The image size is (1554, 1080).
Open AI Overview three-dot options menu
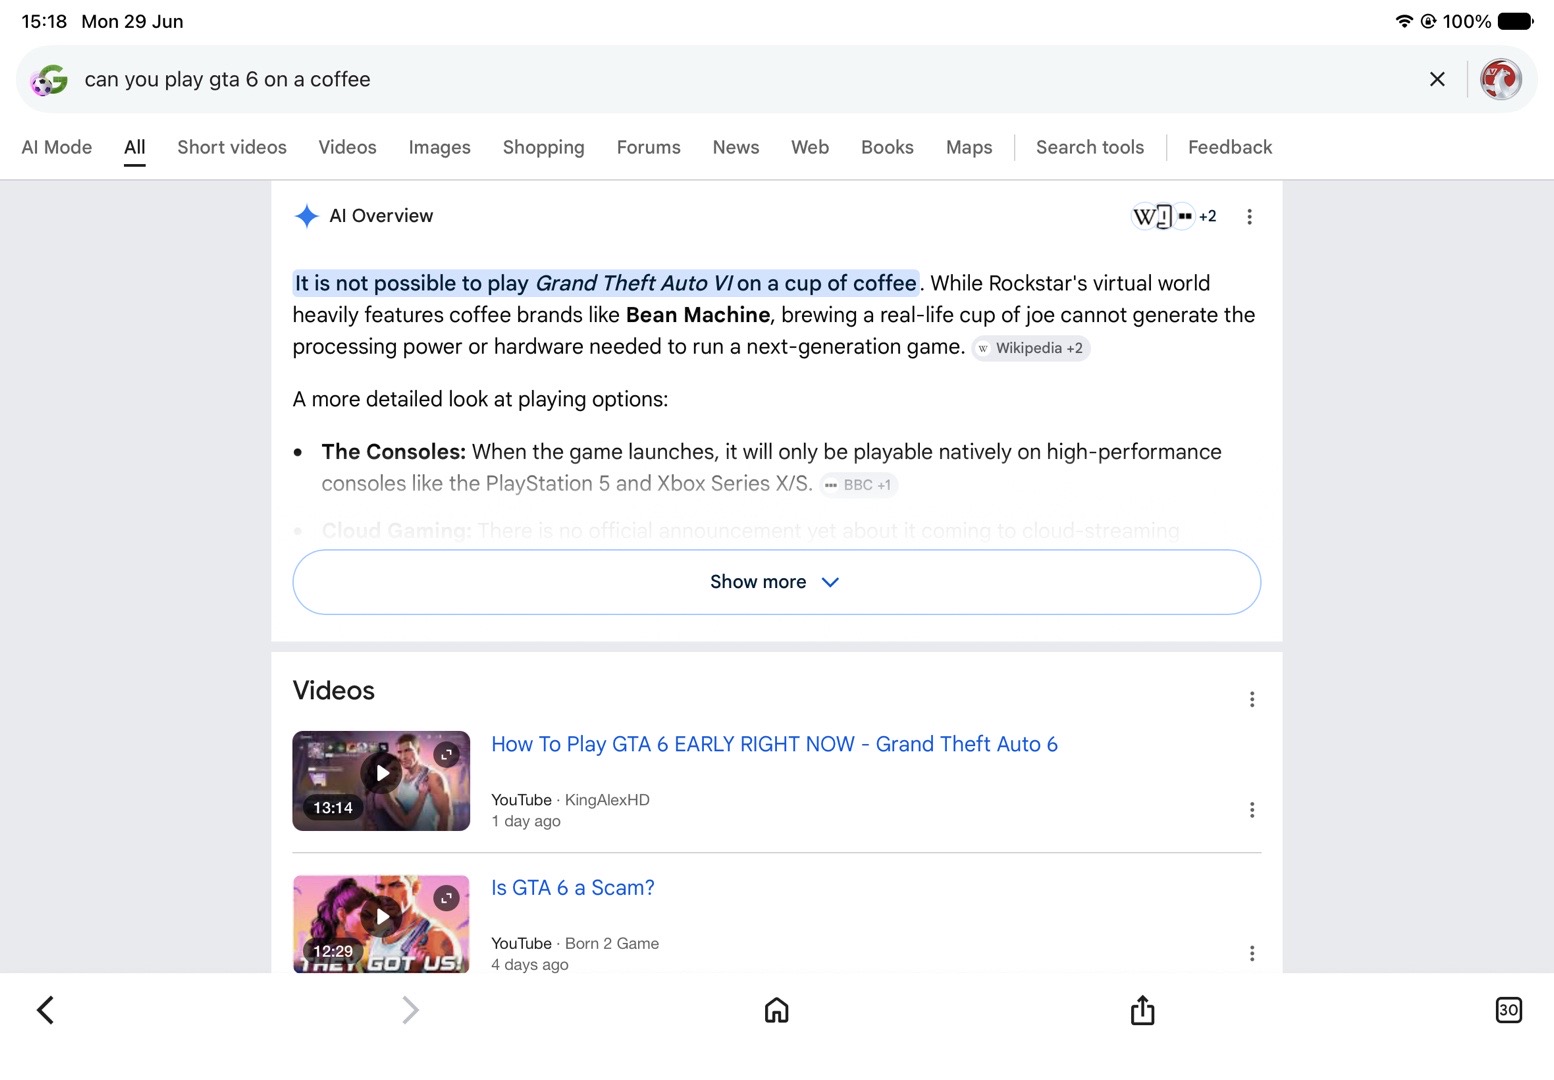point(1249,216)
